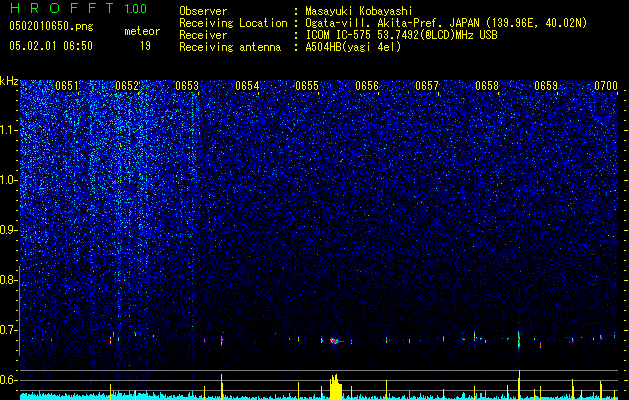Click the 0652 time marker
Viewport: 629px width, 400px height.
click(127, 86)
